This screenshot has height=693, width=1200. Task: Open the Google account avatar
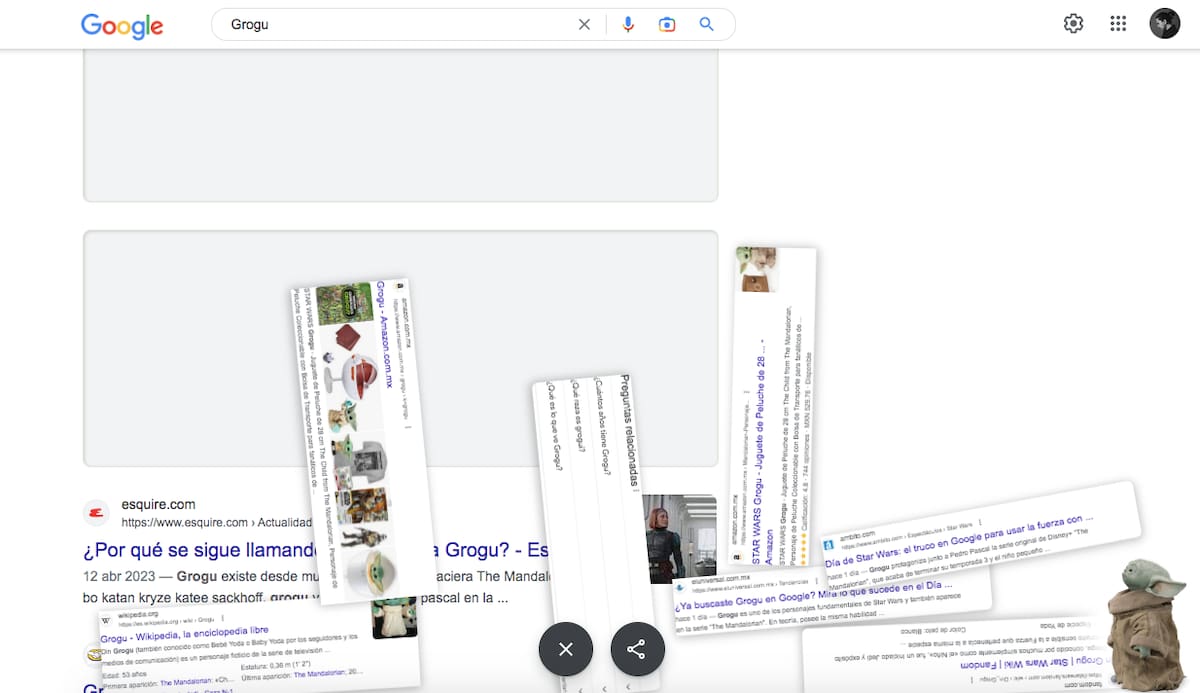point(1165,24)
